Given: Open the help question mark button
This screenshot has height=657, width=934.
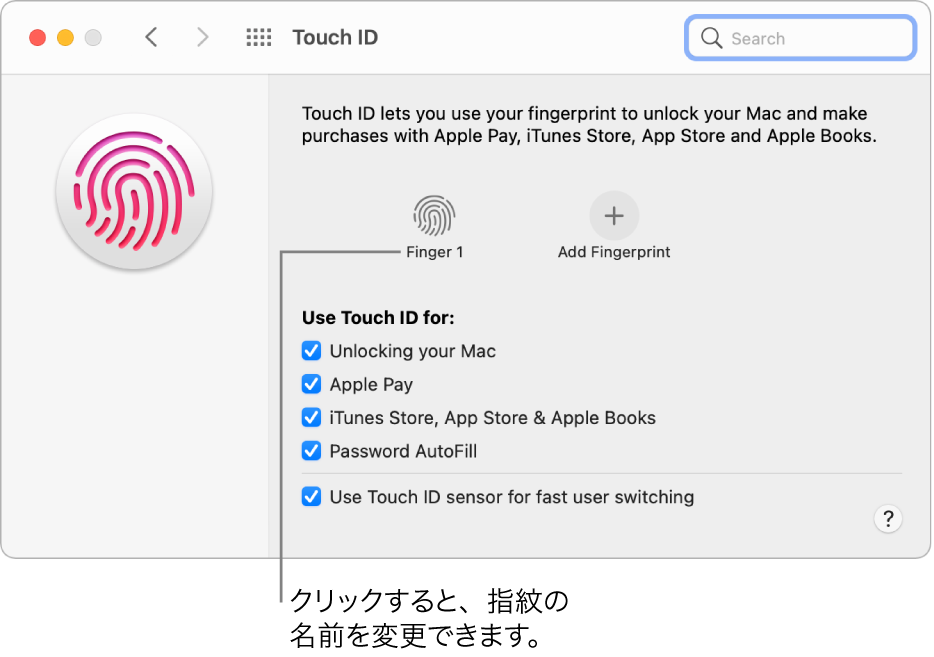Looking at the screenshot, I should [x=887, y=519].
